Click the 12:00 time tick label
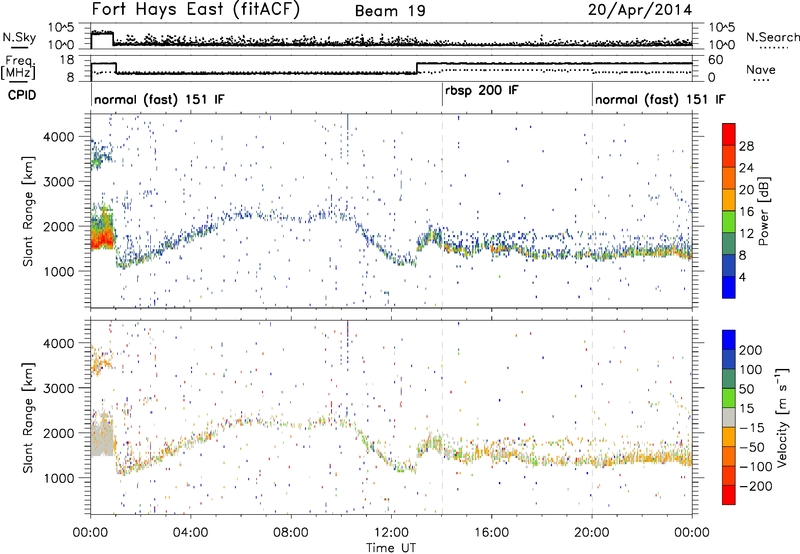 [391, 533]
